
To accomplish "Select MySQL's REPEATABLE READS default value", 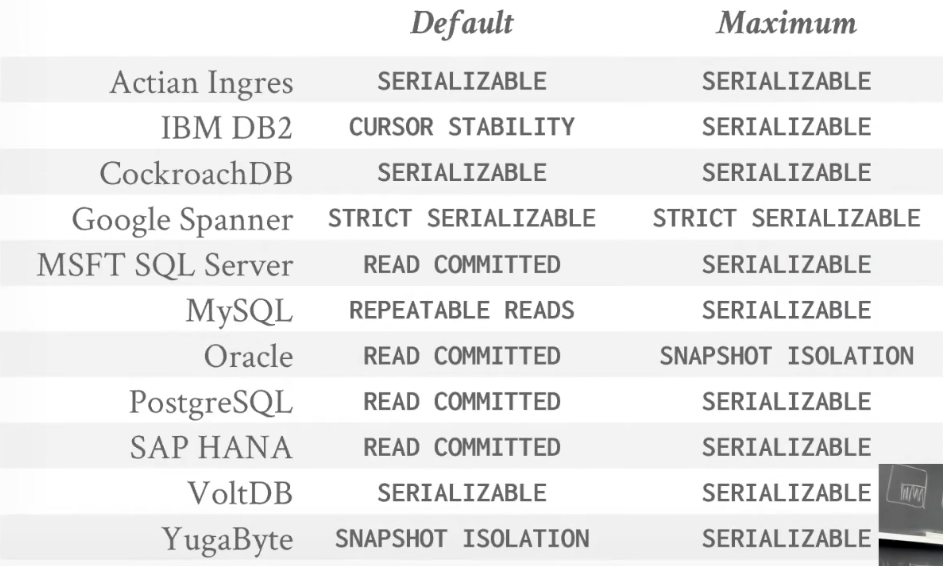I will pyautogui.click(x=462, y=310).
